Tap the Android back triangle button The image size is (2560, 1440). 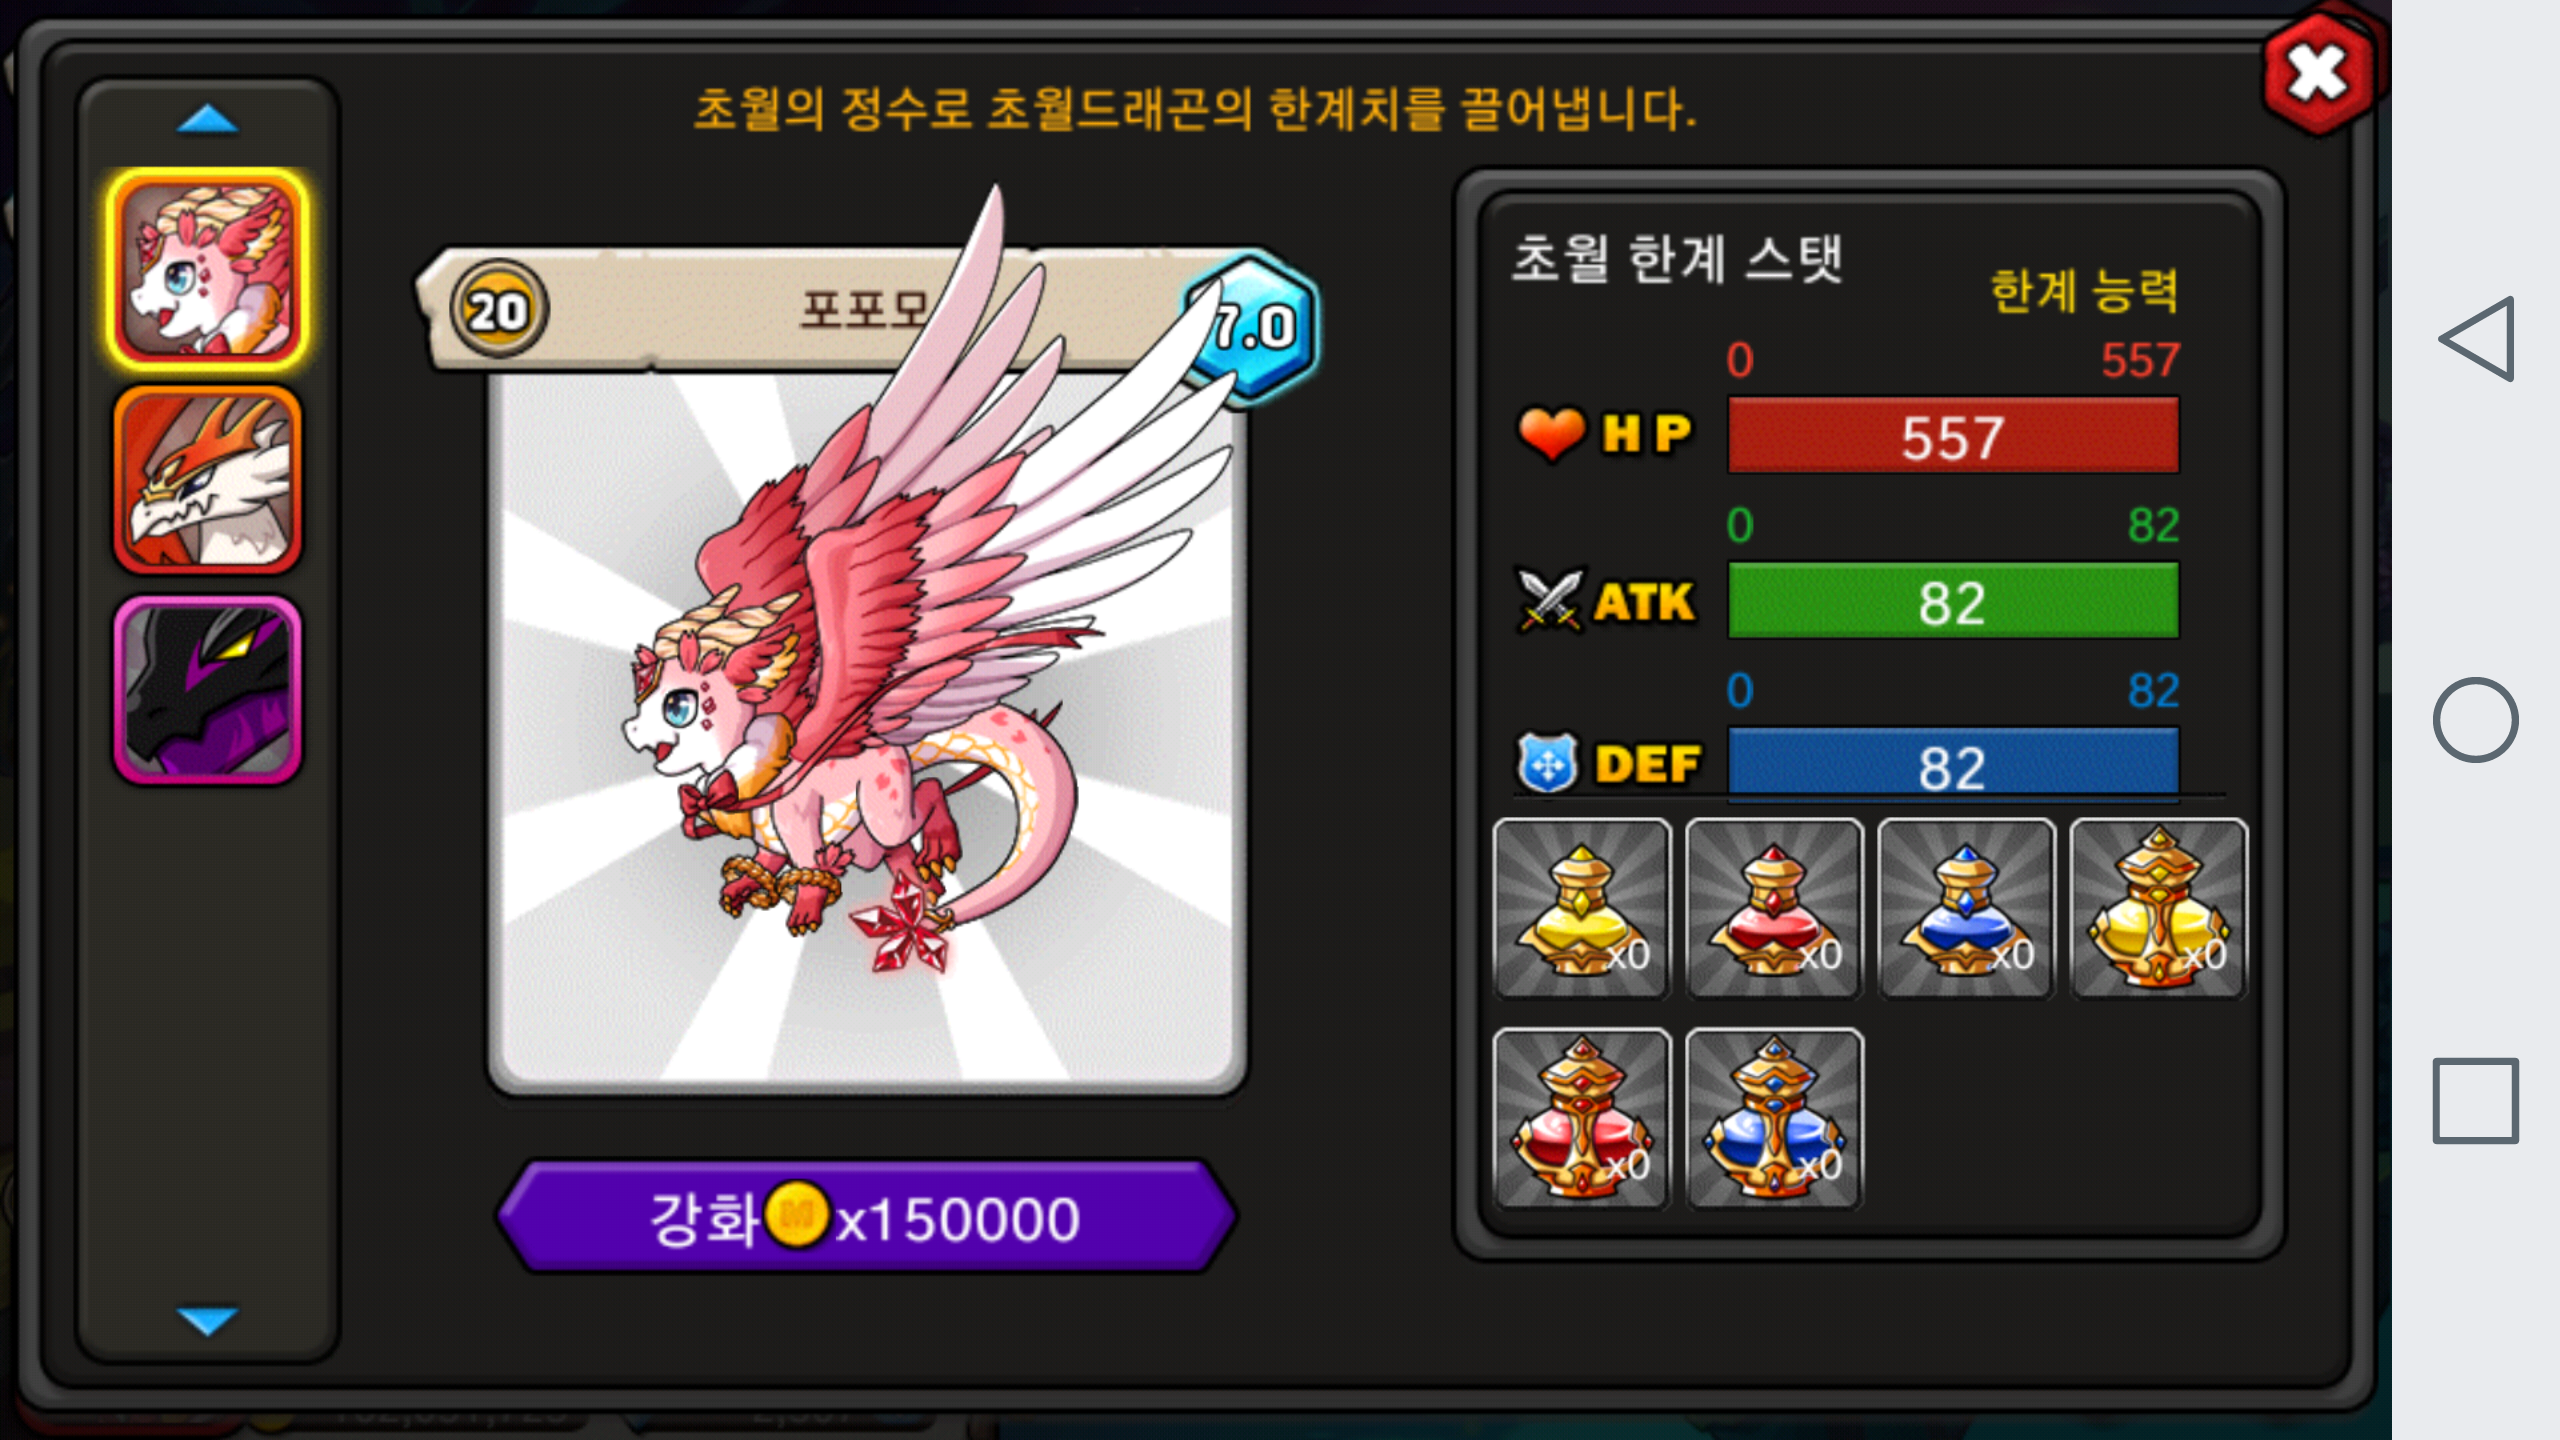point(2476,339)
